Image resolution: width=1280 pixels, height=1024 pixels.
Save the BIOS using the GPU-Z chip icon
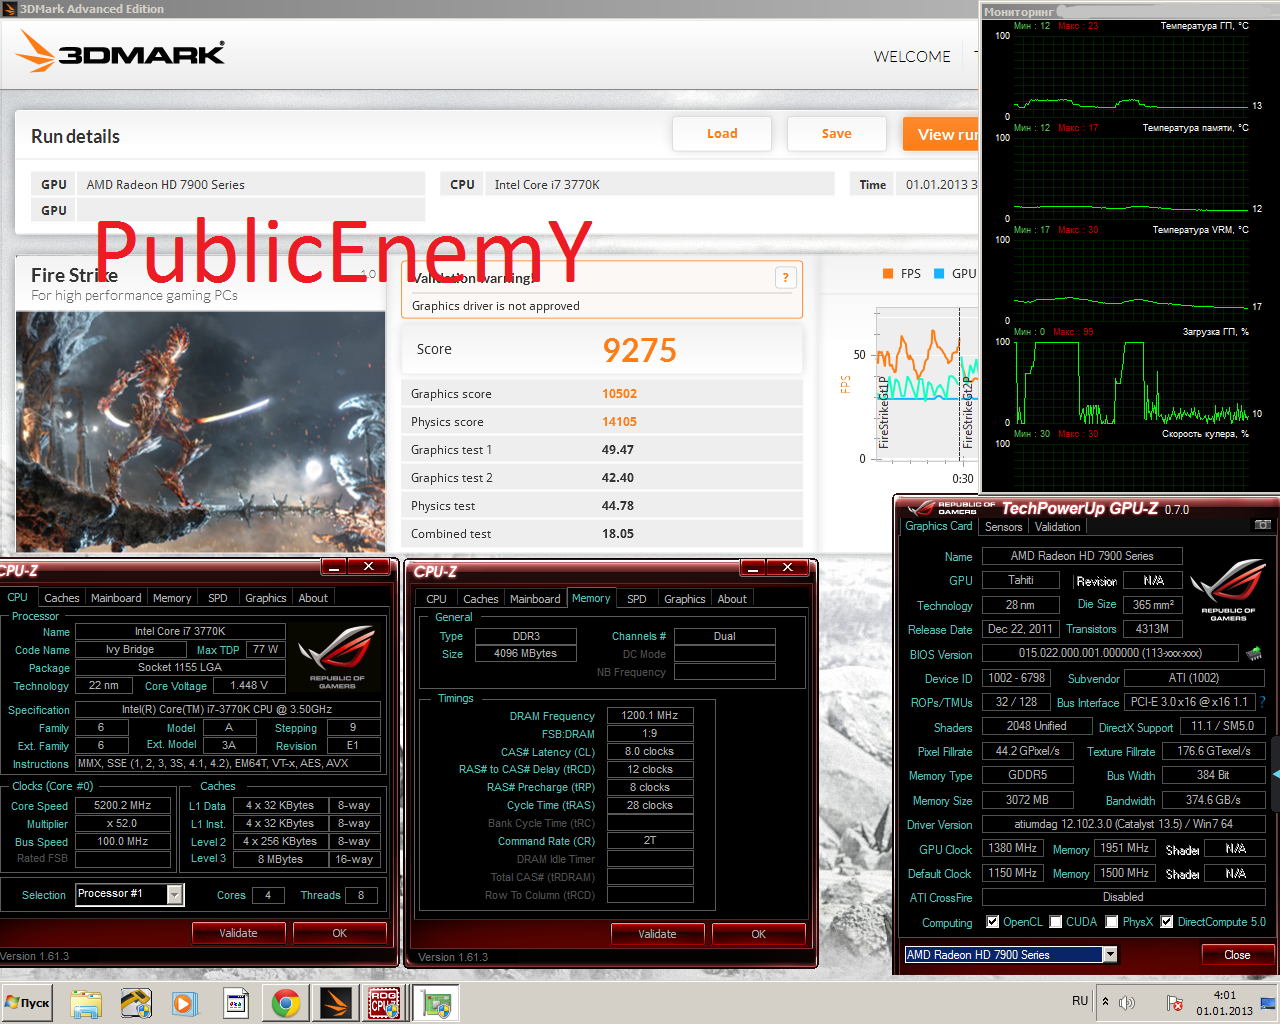tap(1254, 654)
